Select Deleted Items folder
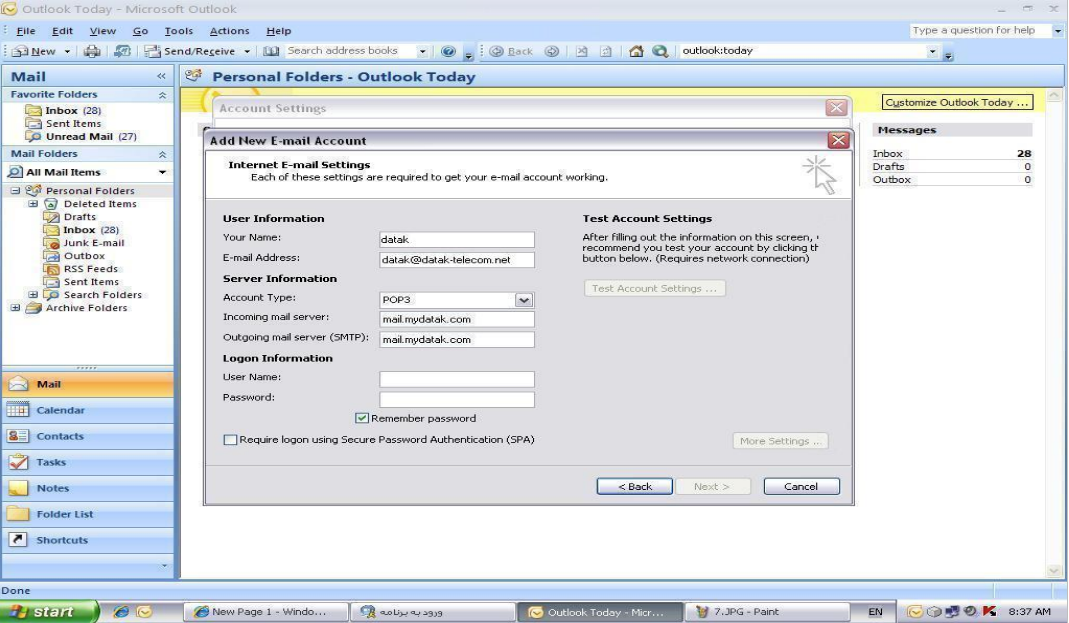 (x=100, y=204)
